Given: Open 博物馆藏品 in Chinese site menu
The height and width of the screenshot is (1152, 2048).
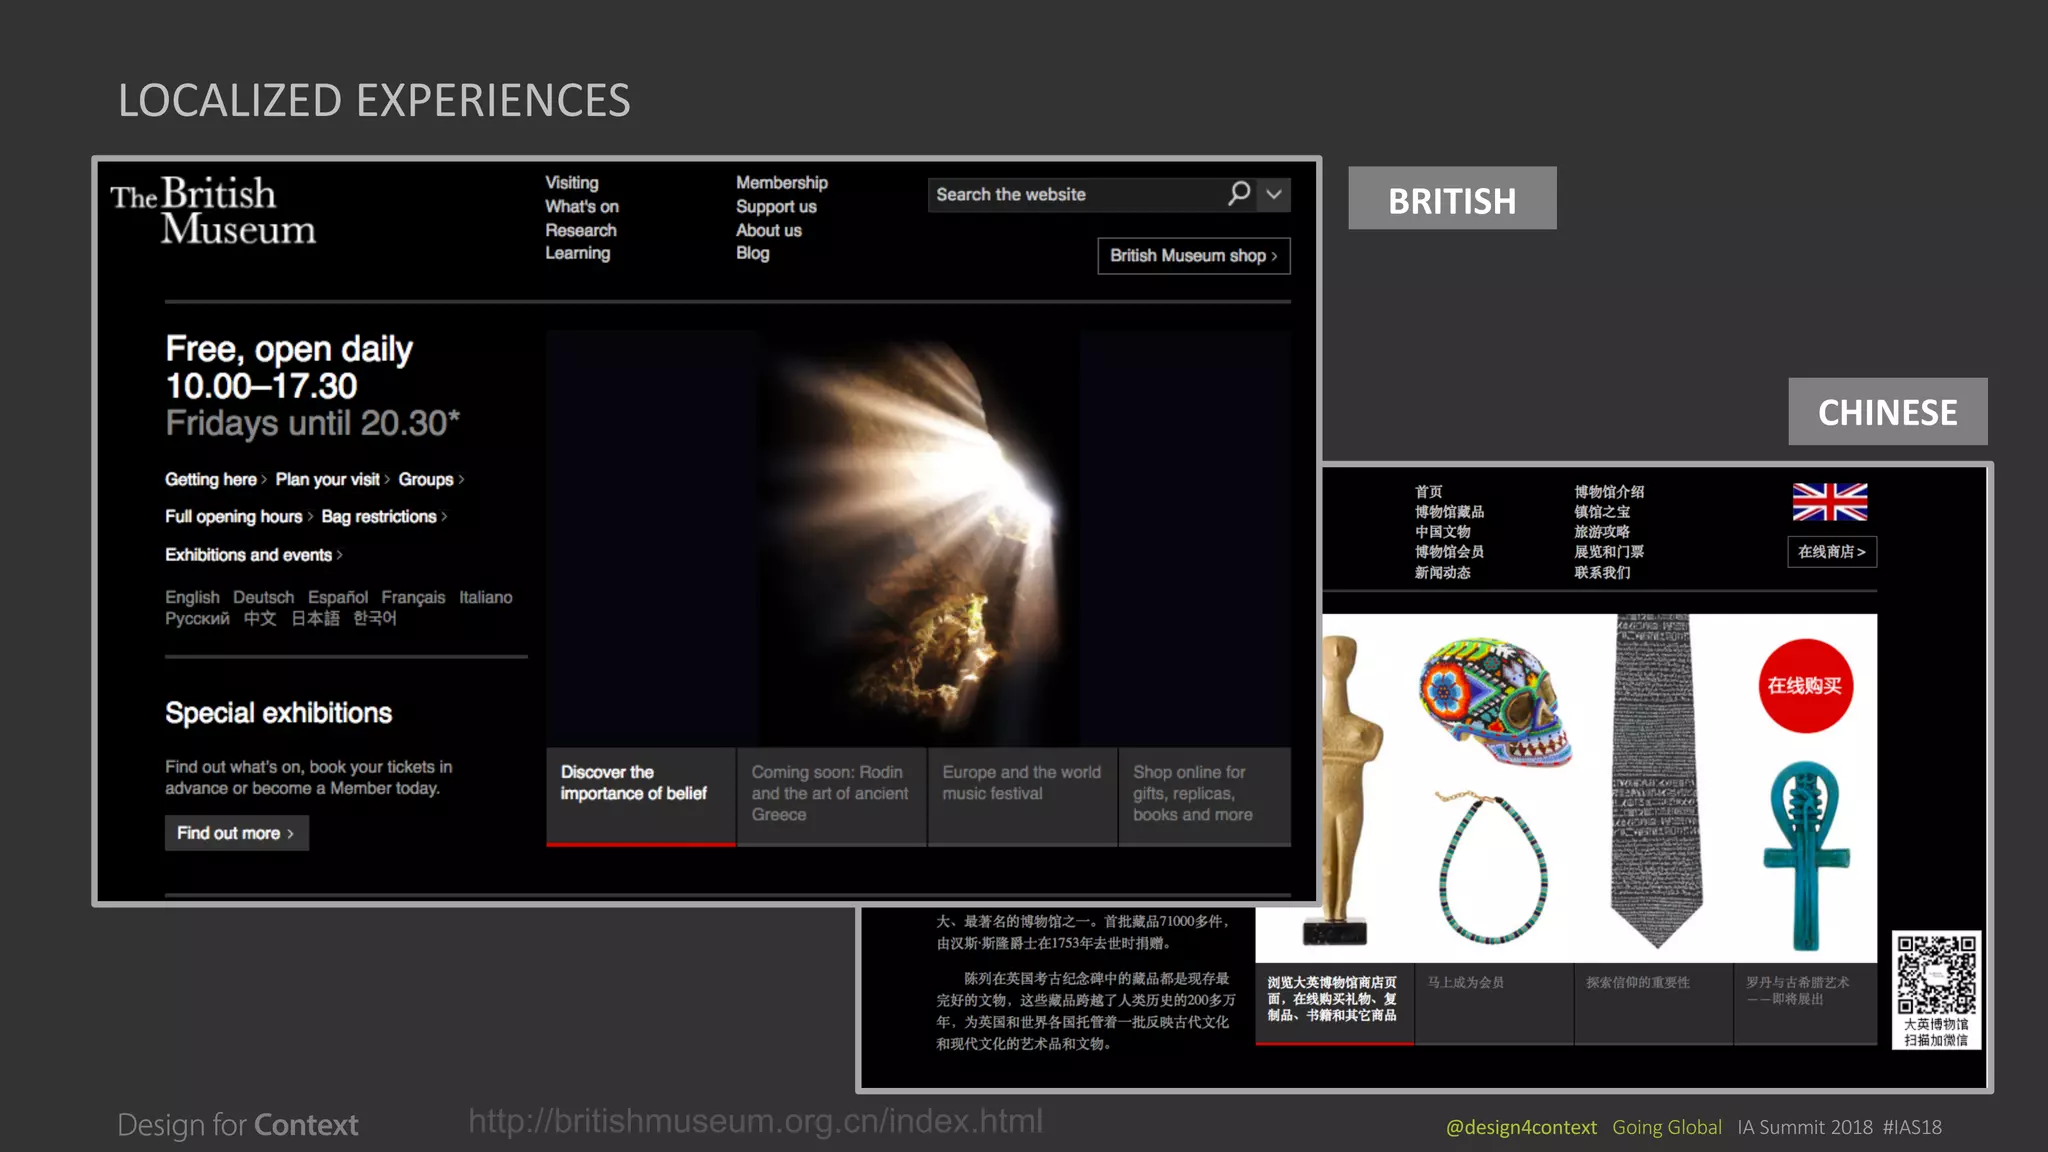Looking at the screenshot, I should 1450,512.
